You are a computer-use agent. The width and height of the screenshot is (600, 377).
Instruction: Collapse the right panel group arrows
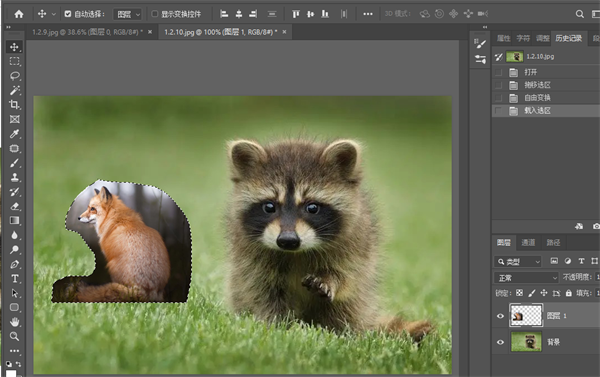485,27
